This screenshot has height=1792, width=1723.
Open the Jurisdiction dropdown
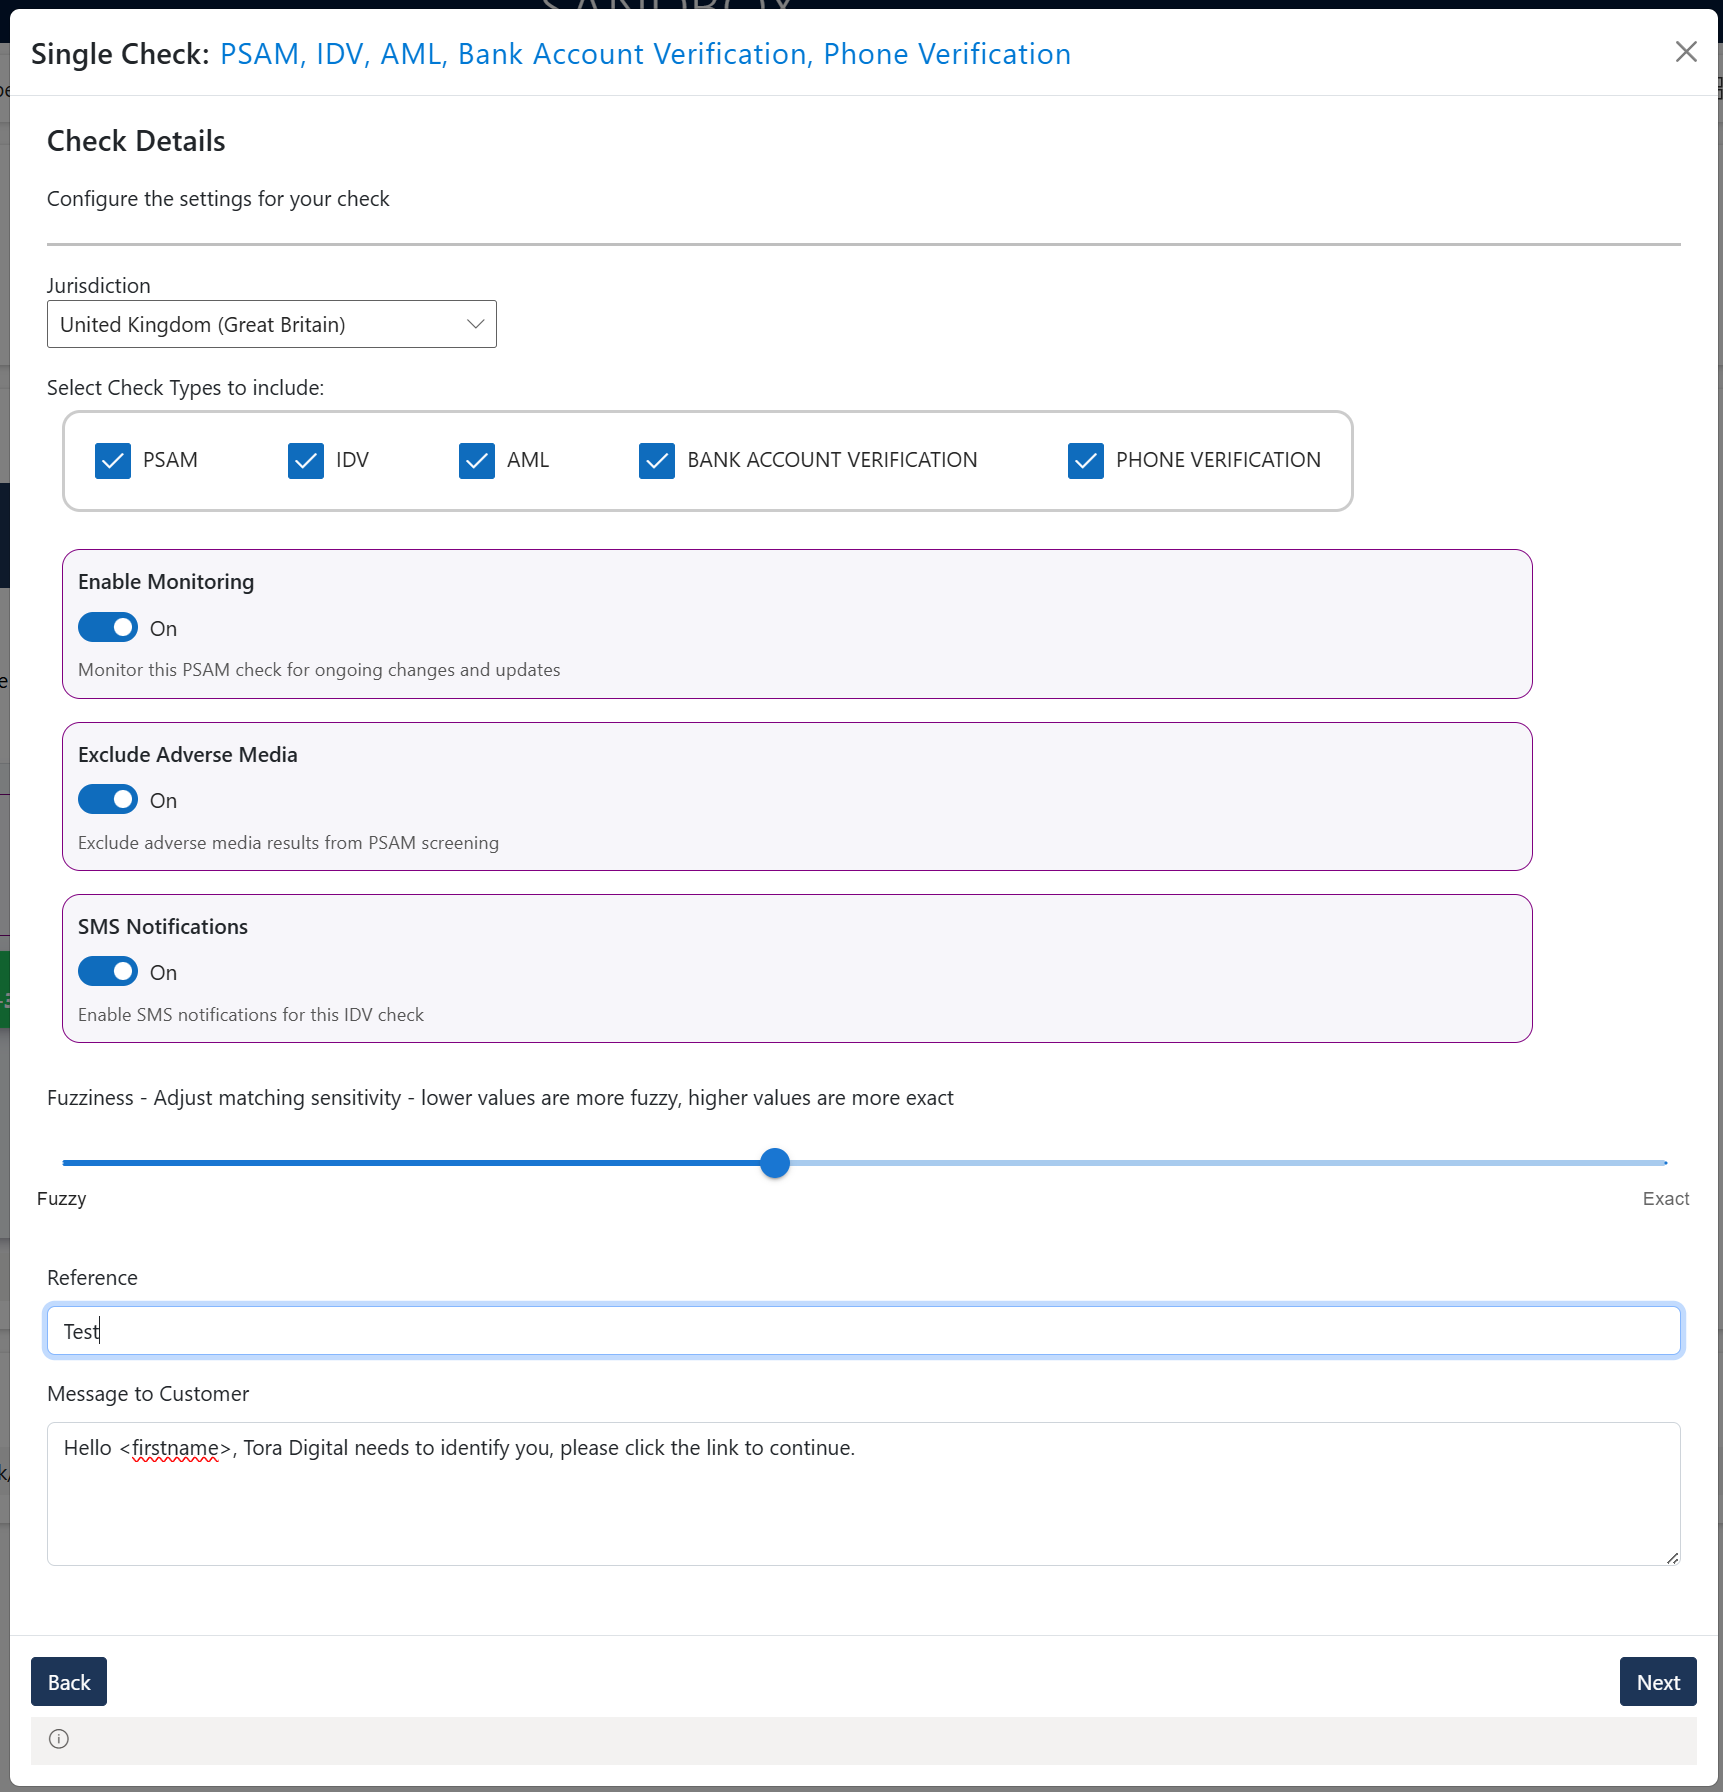click(272, 324)
